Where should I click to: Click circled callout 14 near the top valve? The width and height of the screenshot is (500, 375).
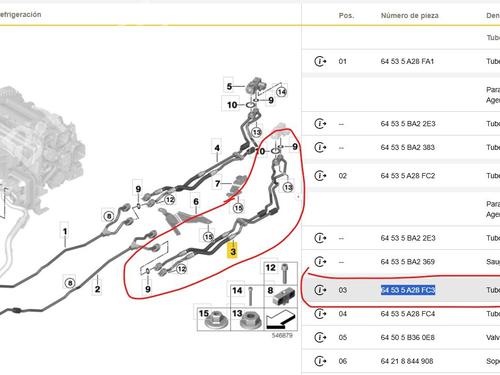282,91
